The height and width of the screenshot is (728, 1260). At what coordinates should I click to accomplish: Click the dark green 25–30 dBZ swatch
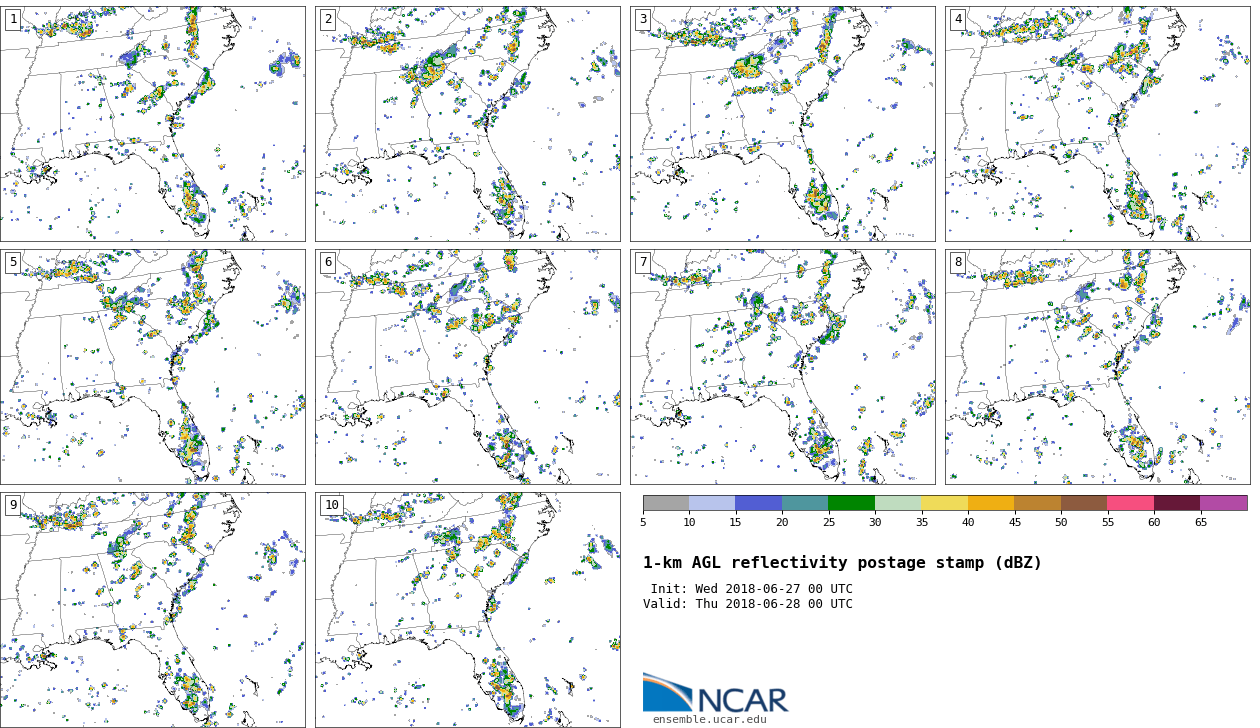click(851, 503)
